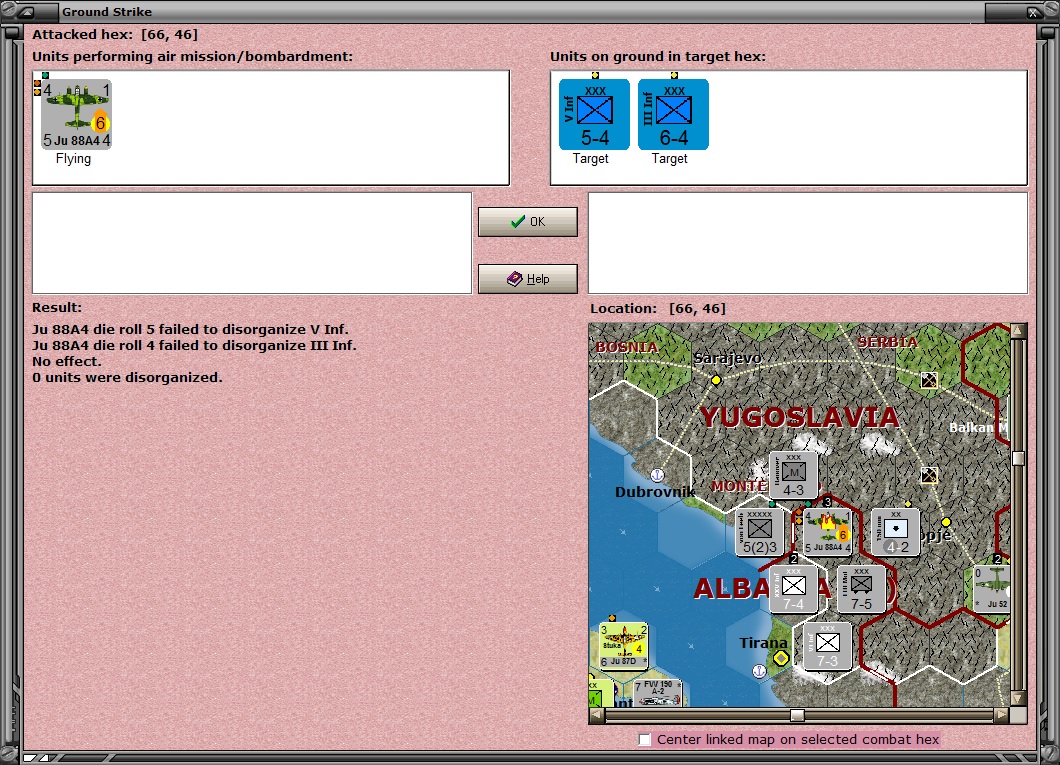Select the III Inf 6-4 target unit

pyautogui.click(x=673, y=114)
